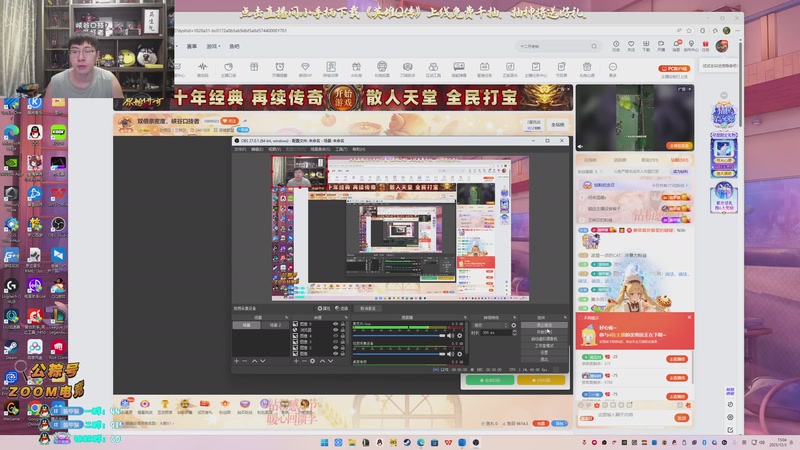Viewport: 800px width, 450px height.
Task: Click the transition gear next to 淡变
Action: tap(514, 325)
